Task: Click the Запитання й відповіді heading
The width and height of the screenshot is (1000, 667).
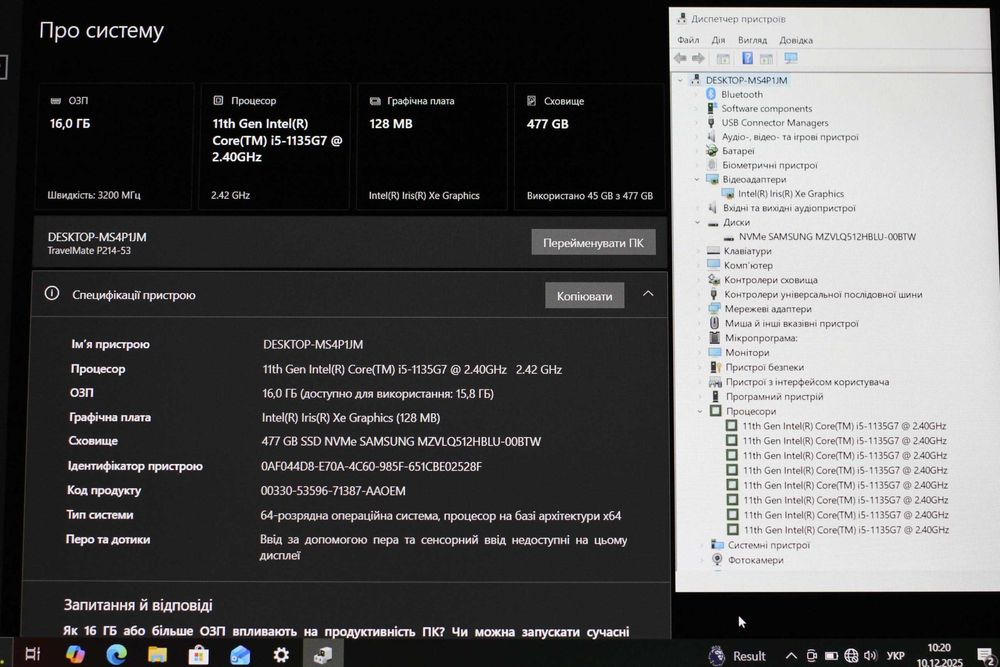Action: 138,605
